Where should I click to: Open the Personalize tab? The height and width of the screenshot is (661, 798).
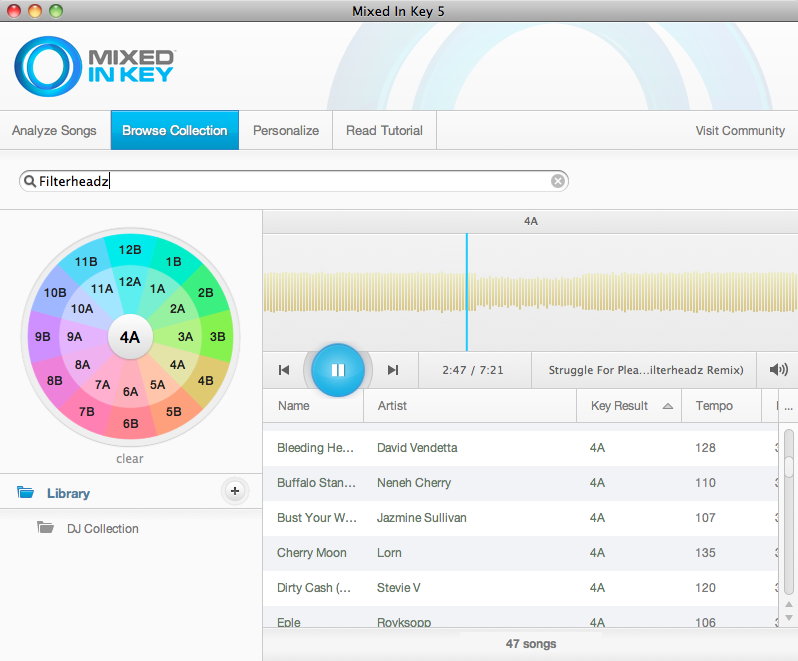click(x=286, y=130)
